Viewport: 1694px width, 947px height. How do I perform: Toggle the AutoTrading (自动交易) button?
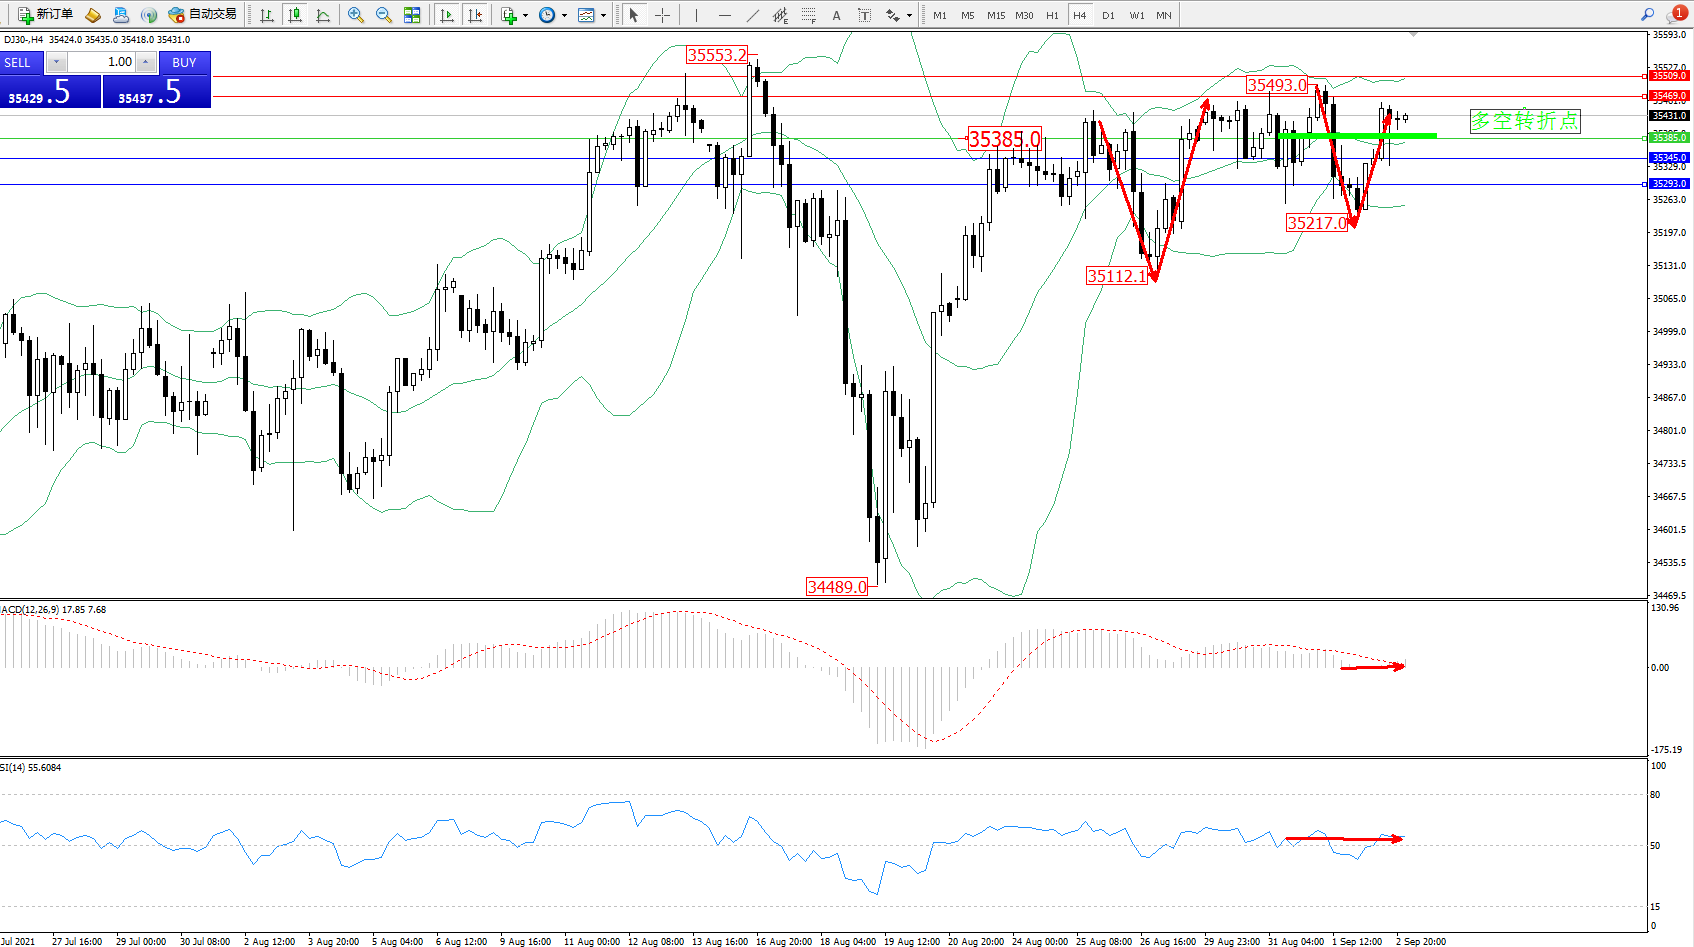point(203,15)
